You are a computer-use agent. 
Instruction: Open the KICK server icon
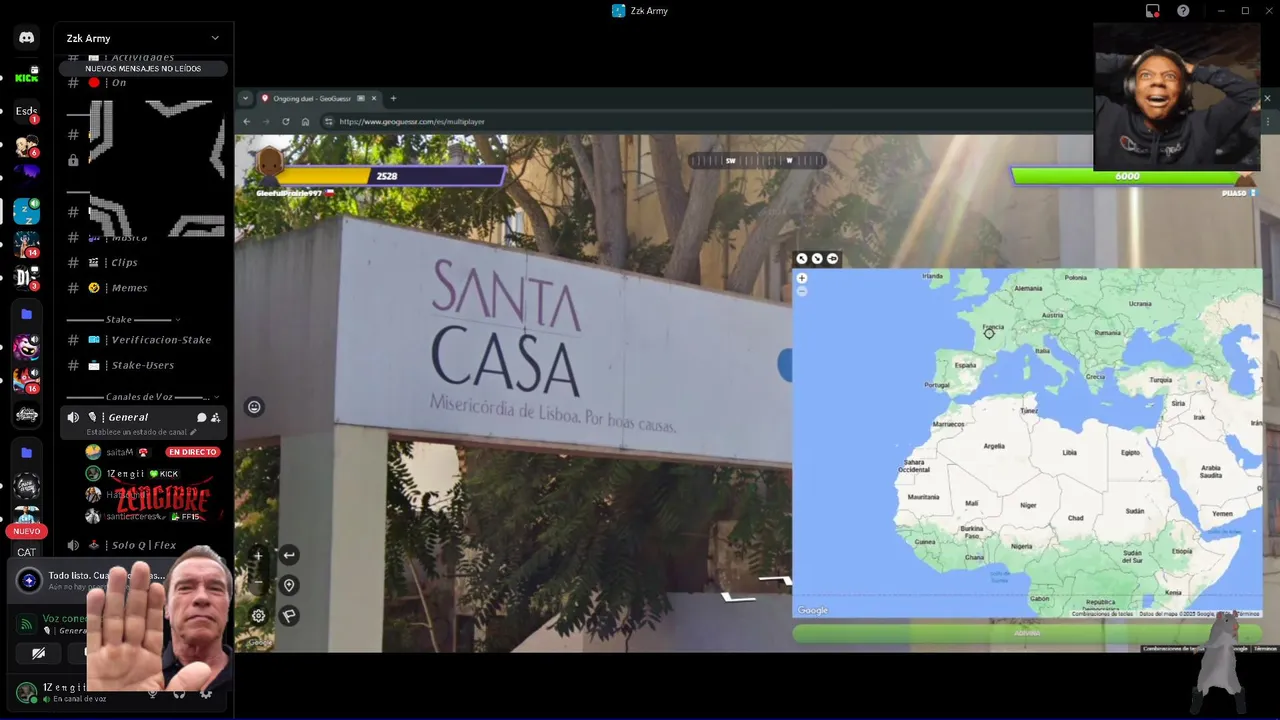pyautogui.click(x=27, y=77)
